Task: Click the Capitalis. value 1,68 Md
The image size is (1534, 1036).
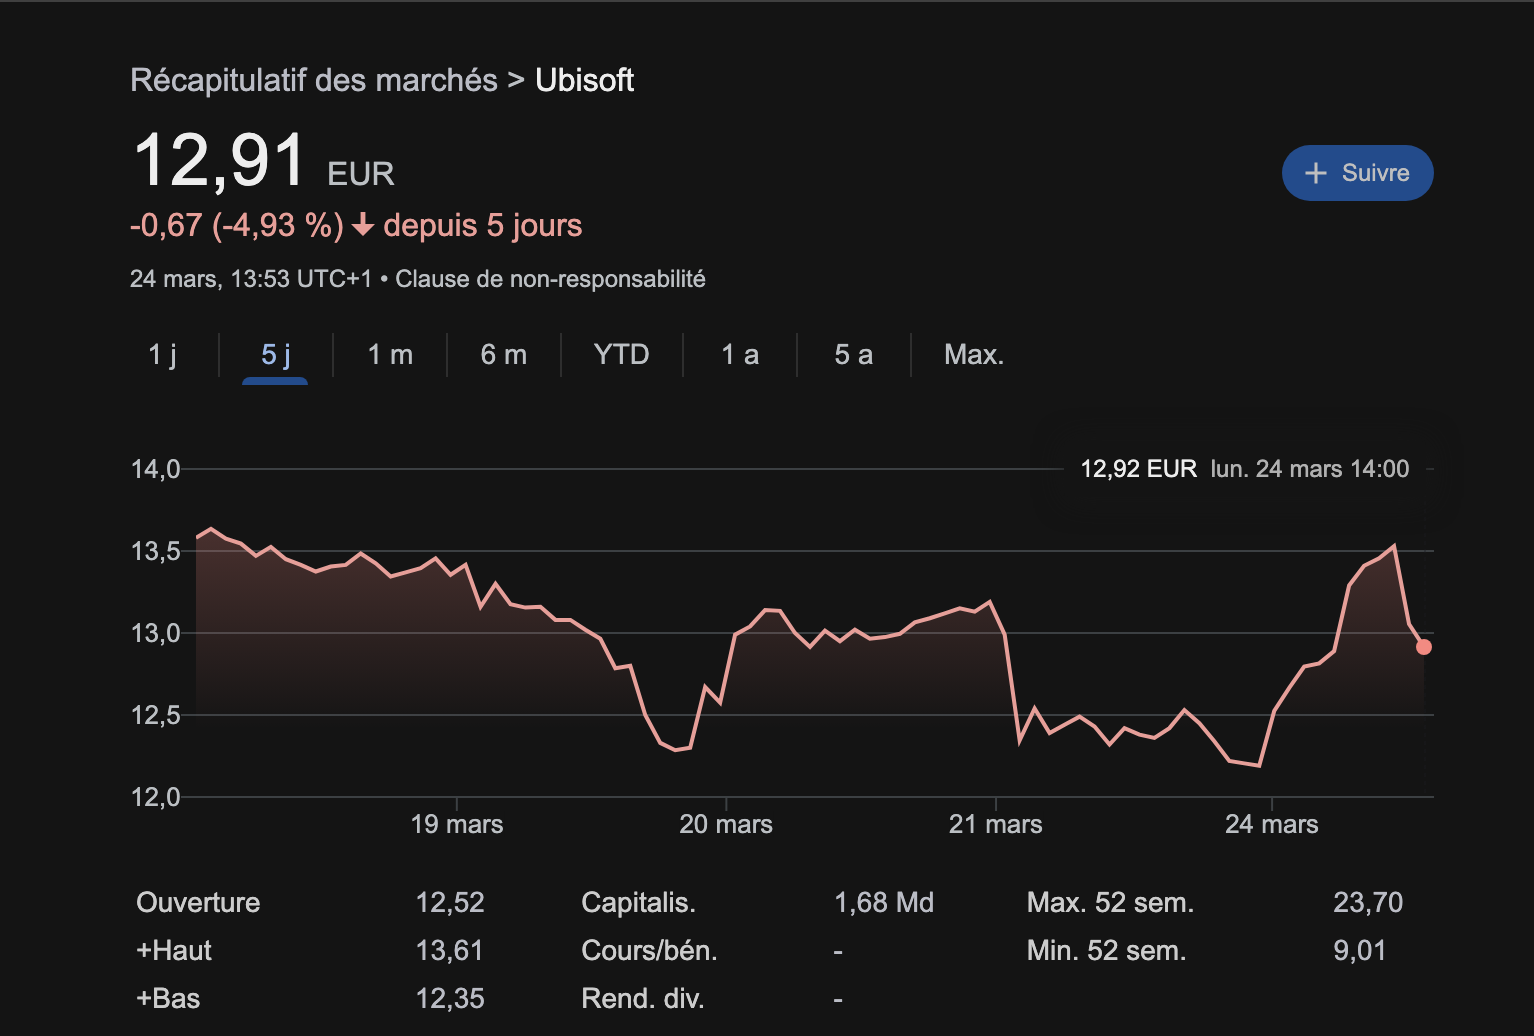Action: [884, 903]
